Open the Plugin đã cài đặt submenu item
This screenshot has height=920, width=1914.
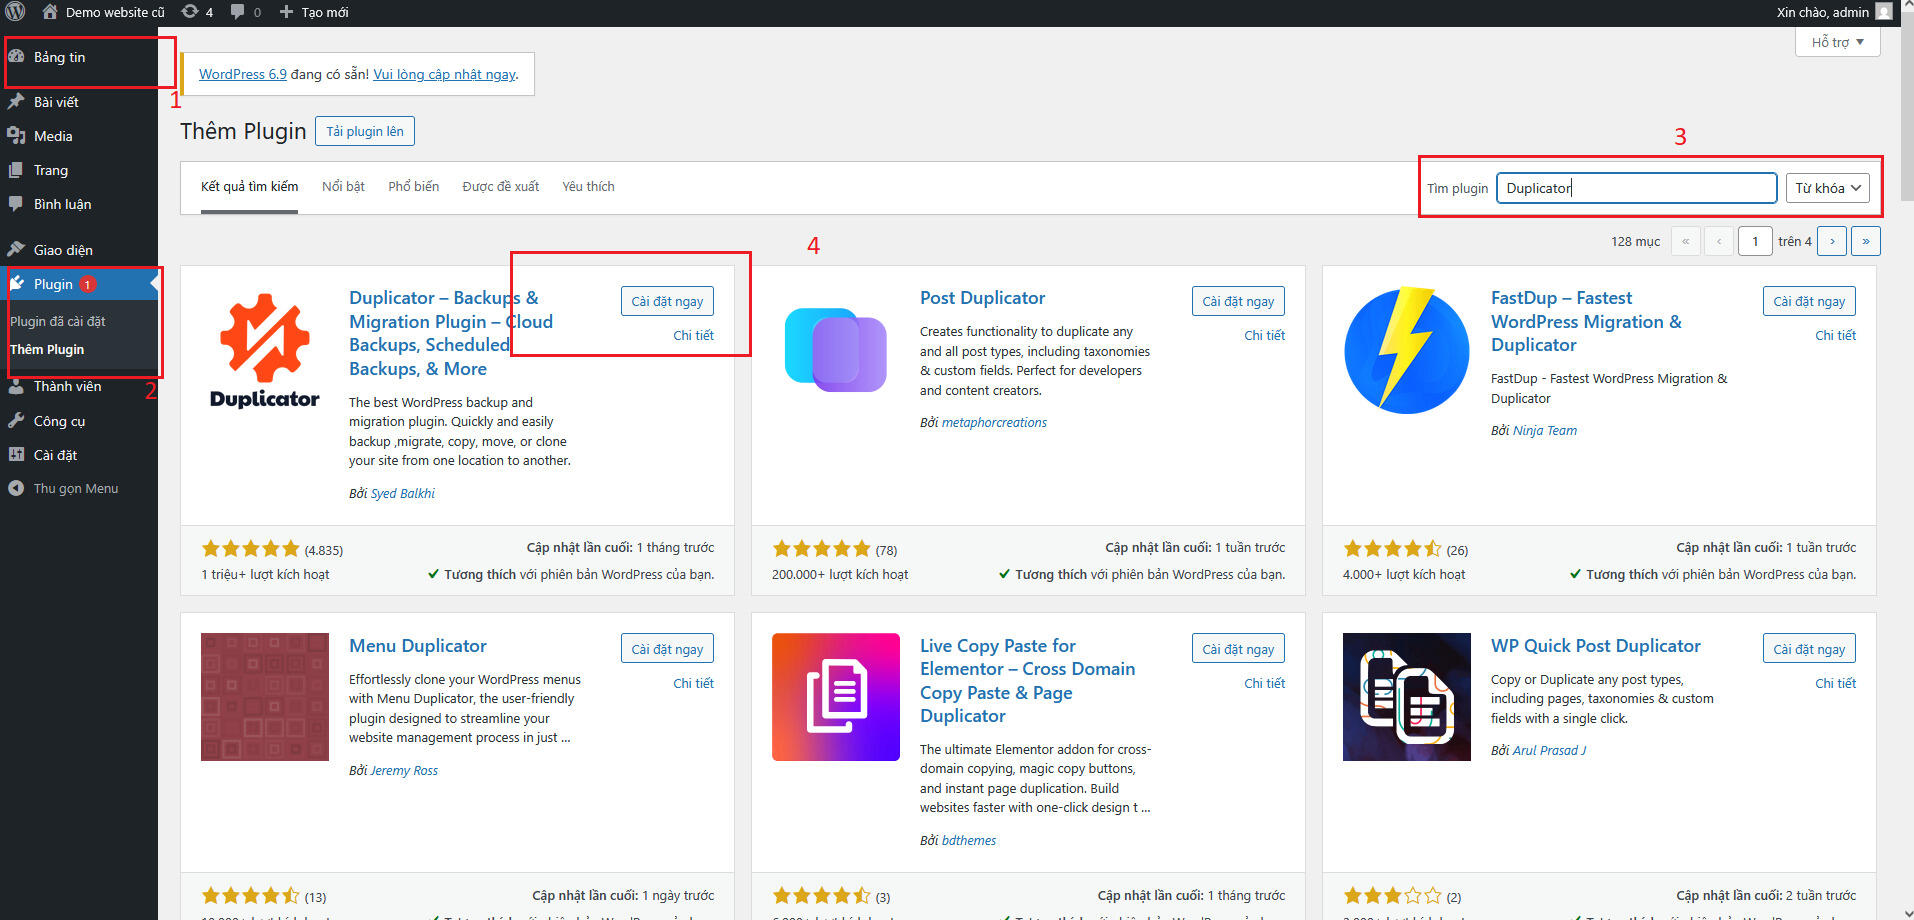pyautogui.click(x=60, y=320)
